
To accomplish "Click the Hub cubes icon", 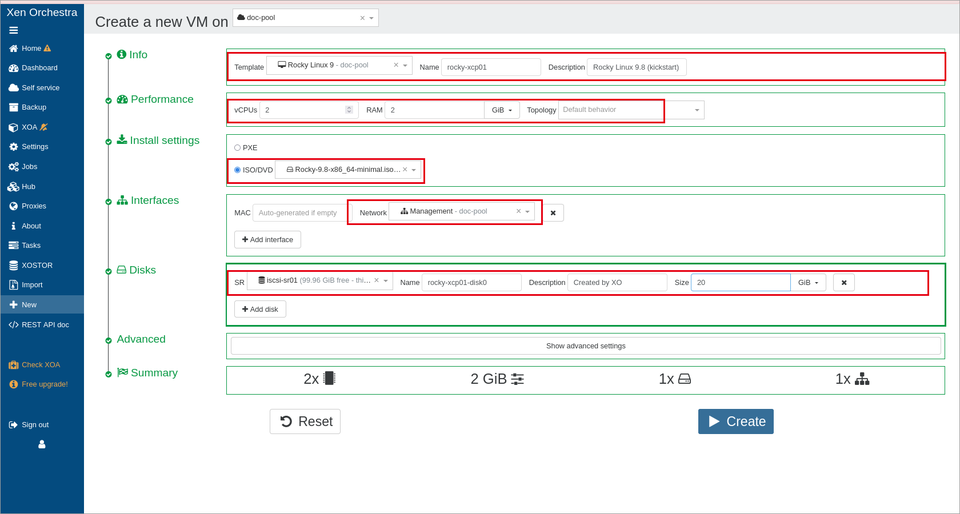I will click(x=13, y=187).
